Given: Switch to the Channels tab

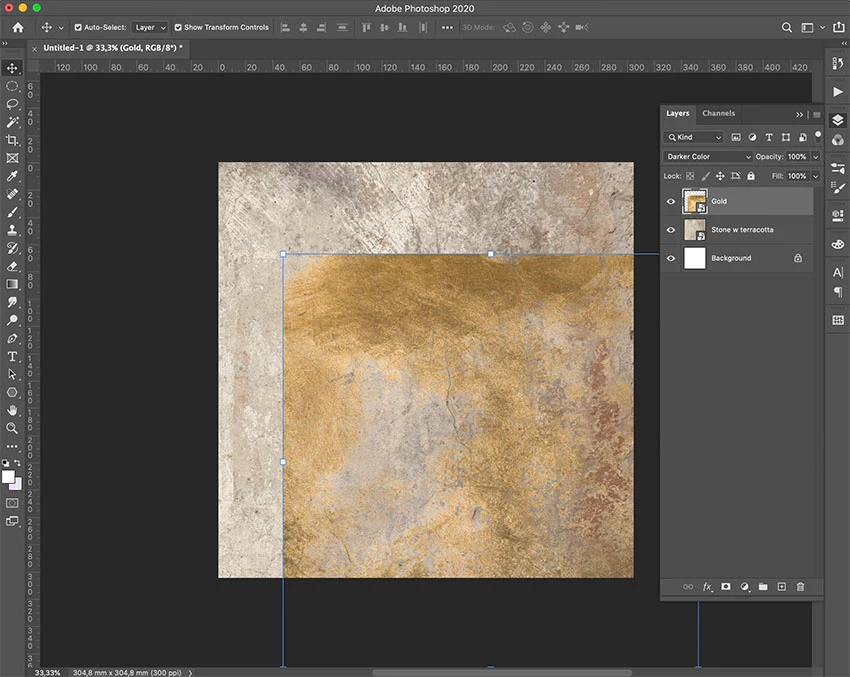Looking at the screenshot, I should (x=718, y=114).
